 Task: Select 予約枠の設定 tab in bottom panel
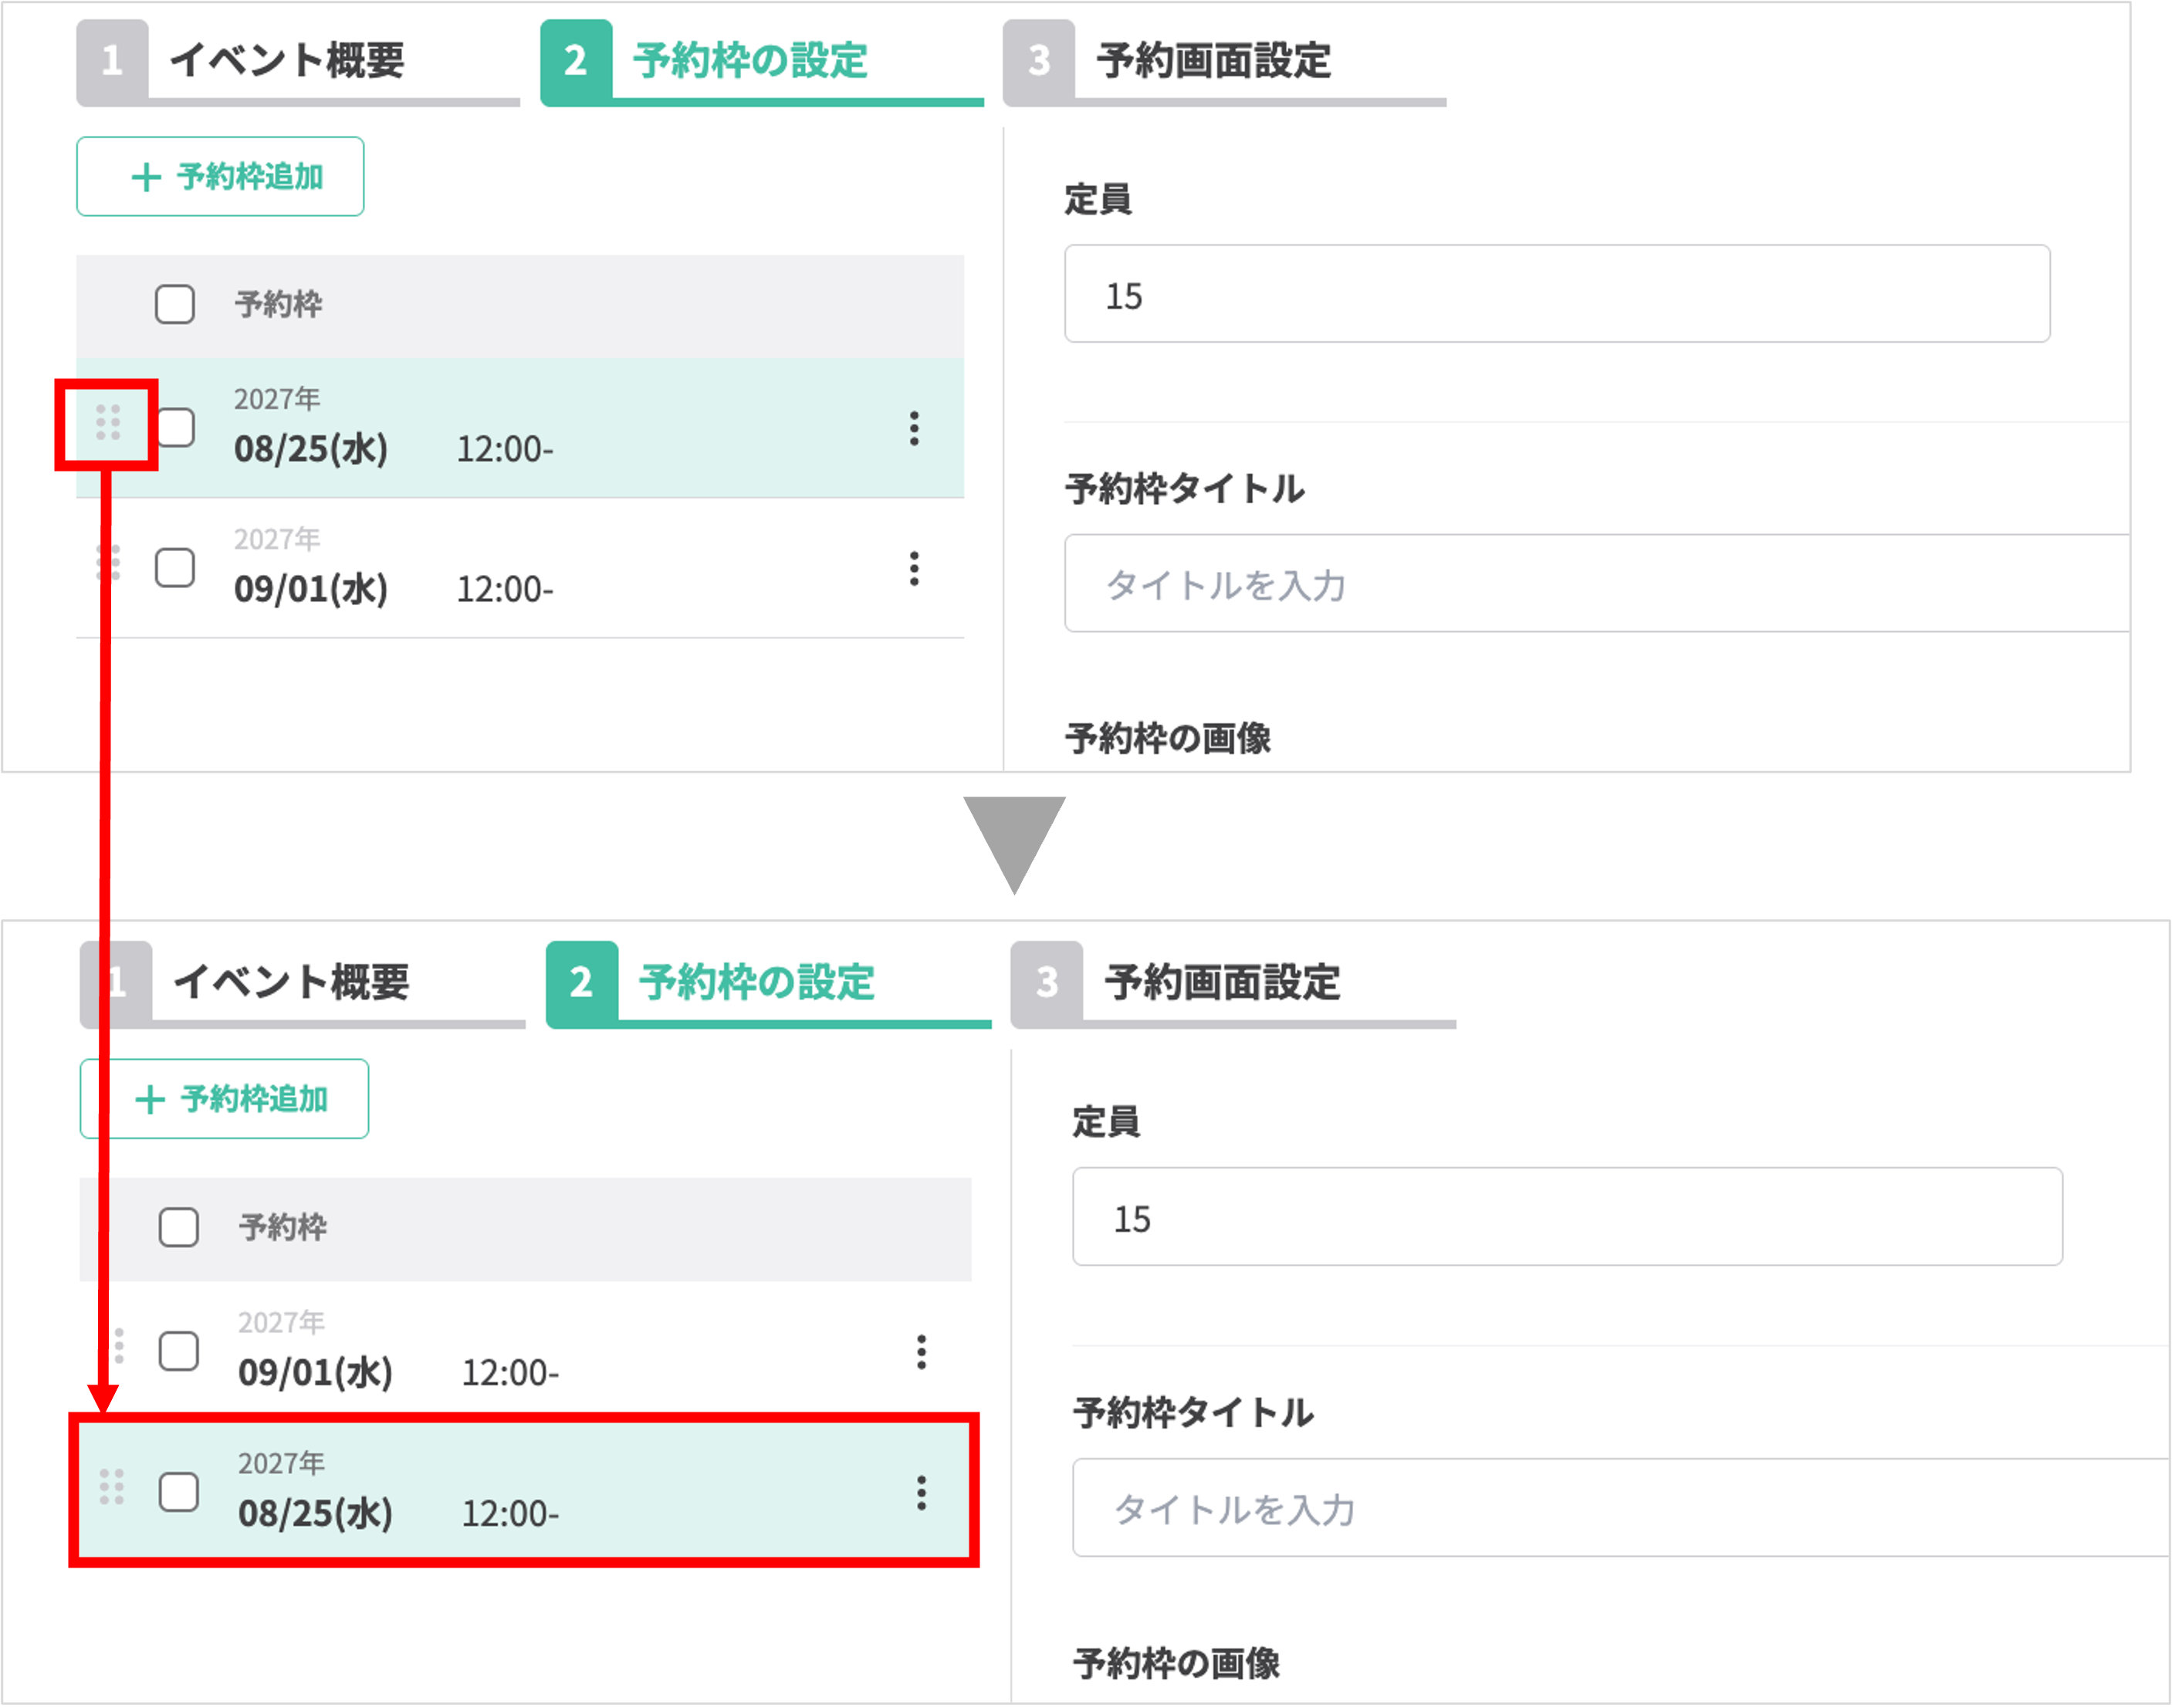point(756,983)
